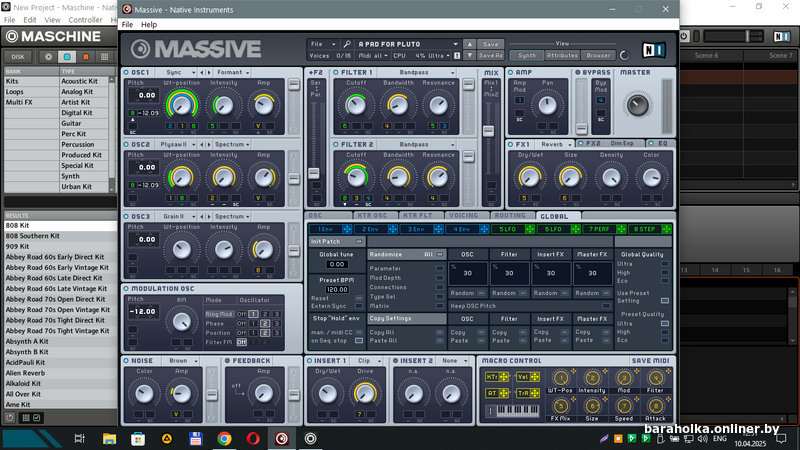This screenshot has height=450, width=800.
Task: Toggle Filter 2 power indicator
Action: pos(336,144)
